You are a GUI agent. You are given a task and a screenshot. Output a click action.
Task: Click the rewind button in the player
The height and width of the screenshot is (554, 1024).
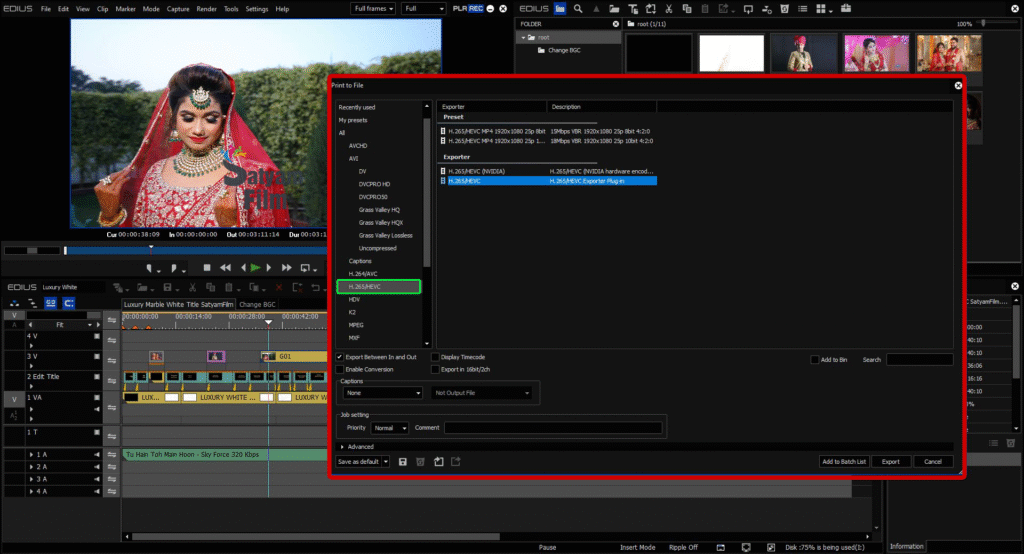[x=225, y=268]
